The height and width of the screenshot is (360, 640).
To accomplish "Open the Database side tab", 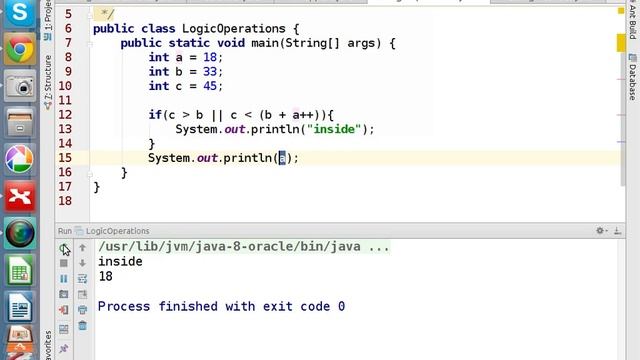I will tap(633, 77).
